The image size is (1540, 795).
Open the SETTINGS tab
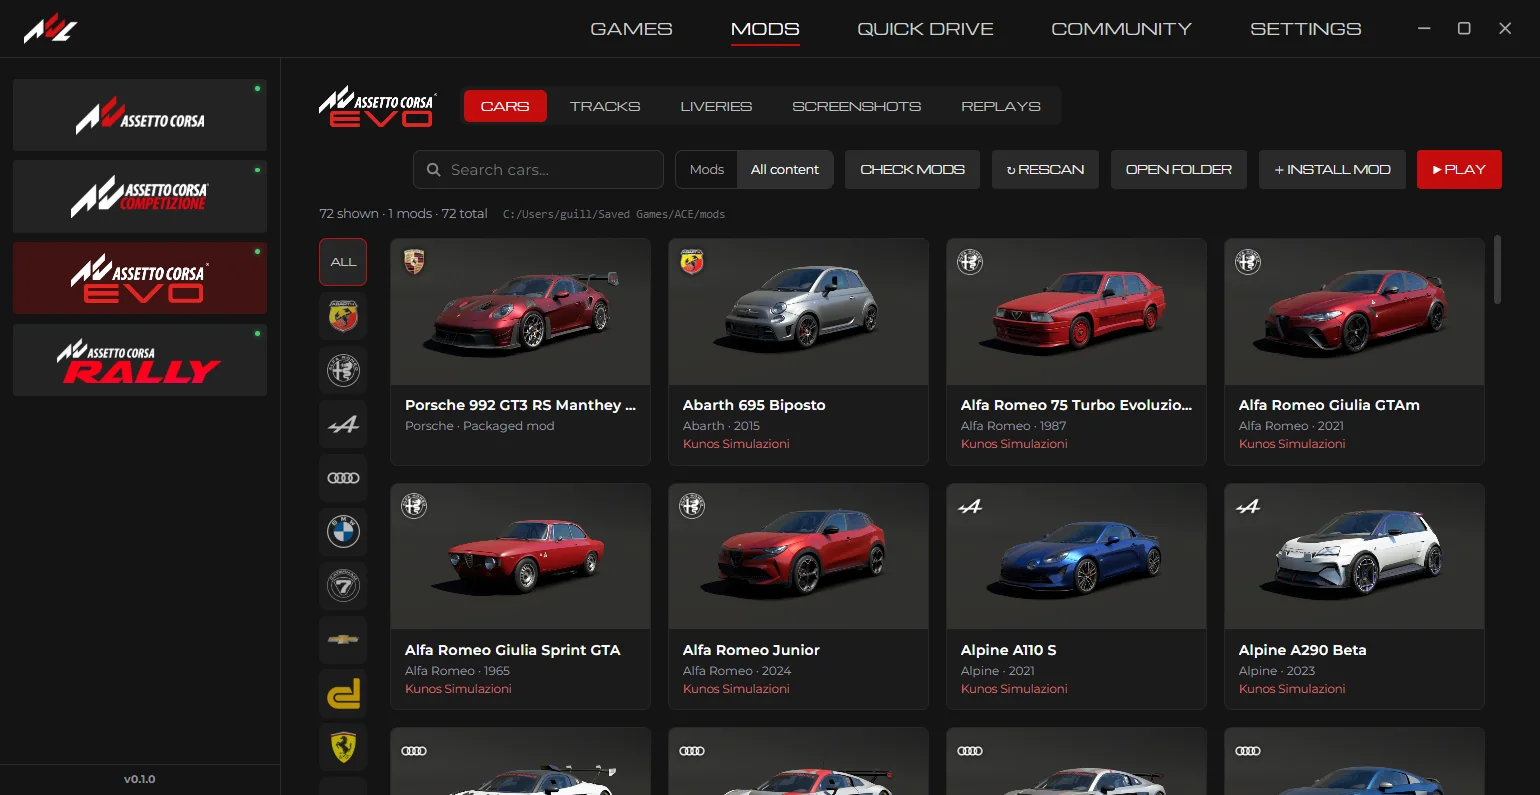pyautogui.click(x=1305, y=29)
